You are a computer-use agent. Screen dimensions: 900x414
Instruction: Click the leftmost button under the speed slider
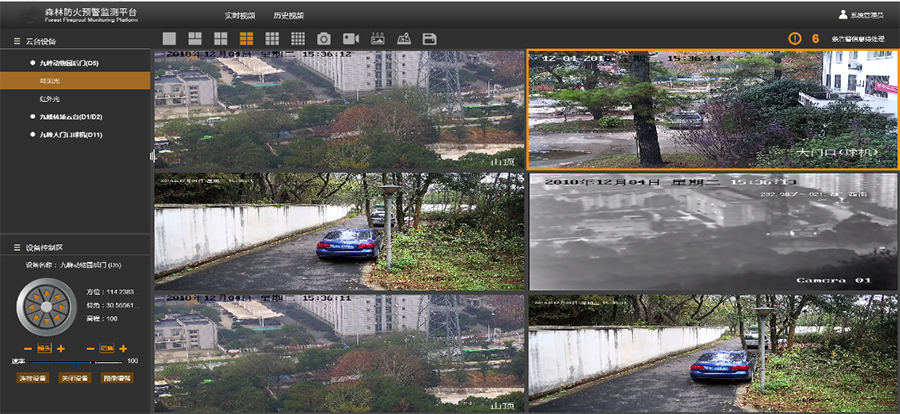(x=31, y=378)
